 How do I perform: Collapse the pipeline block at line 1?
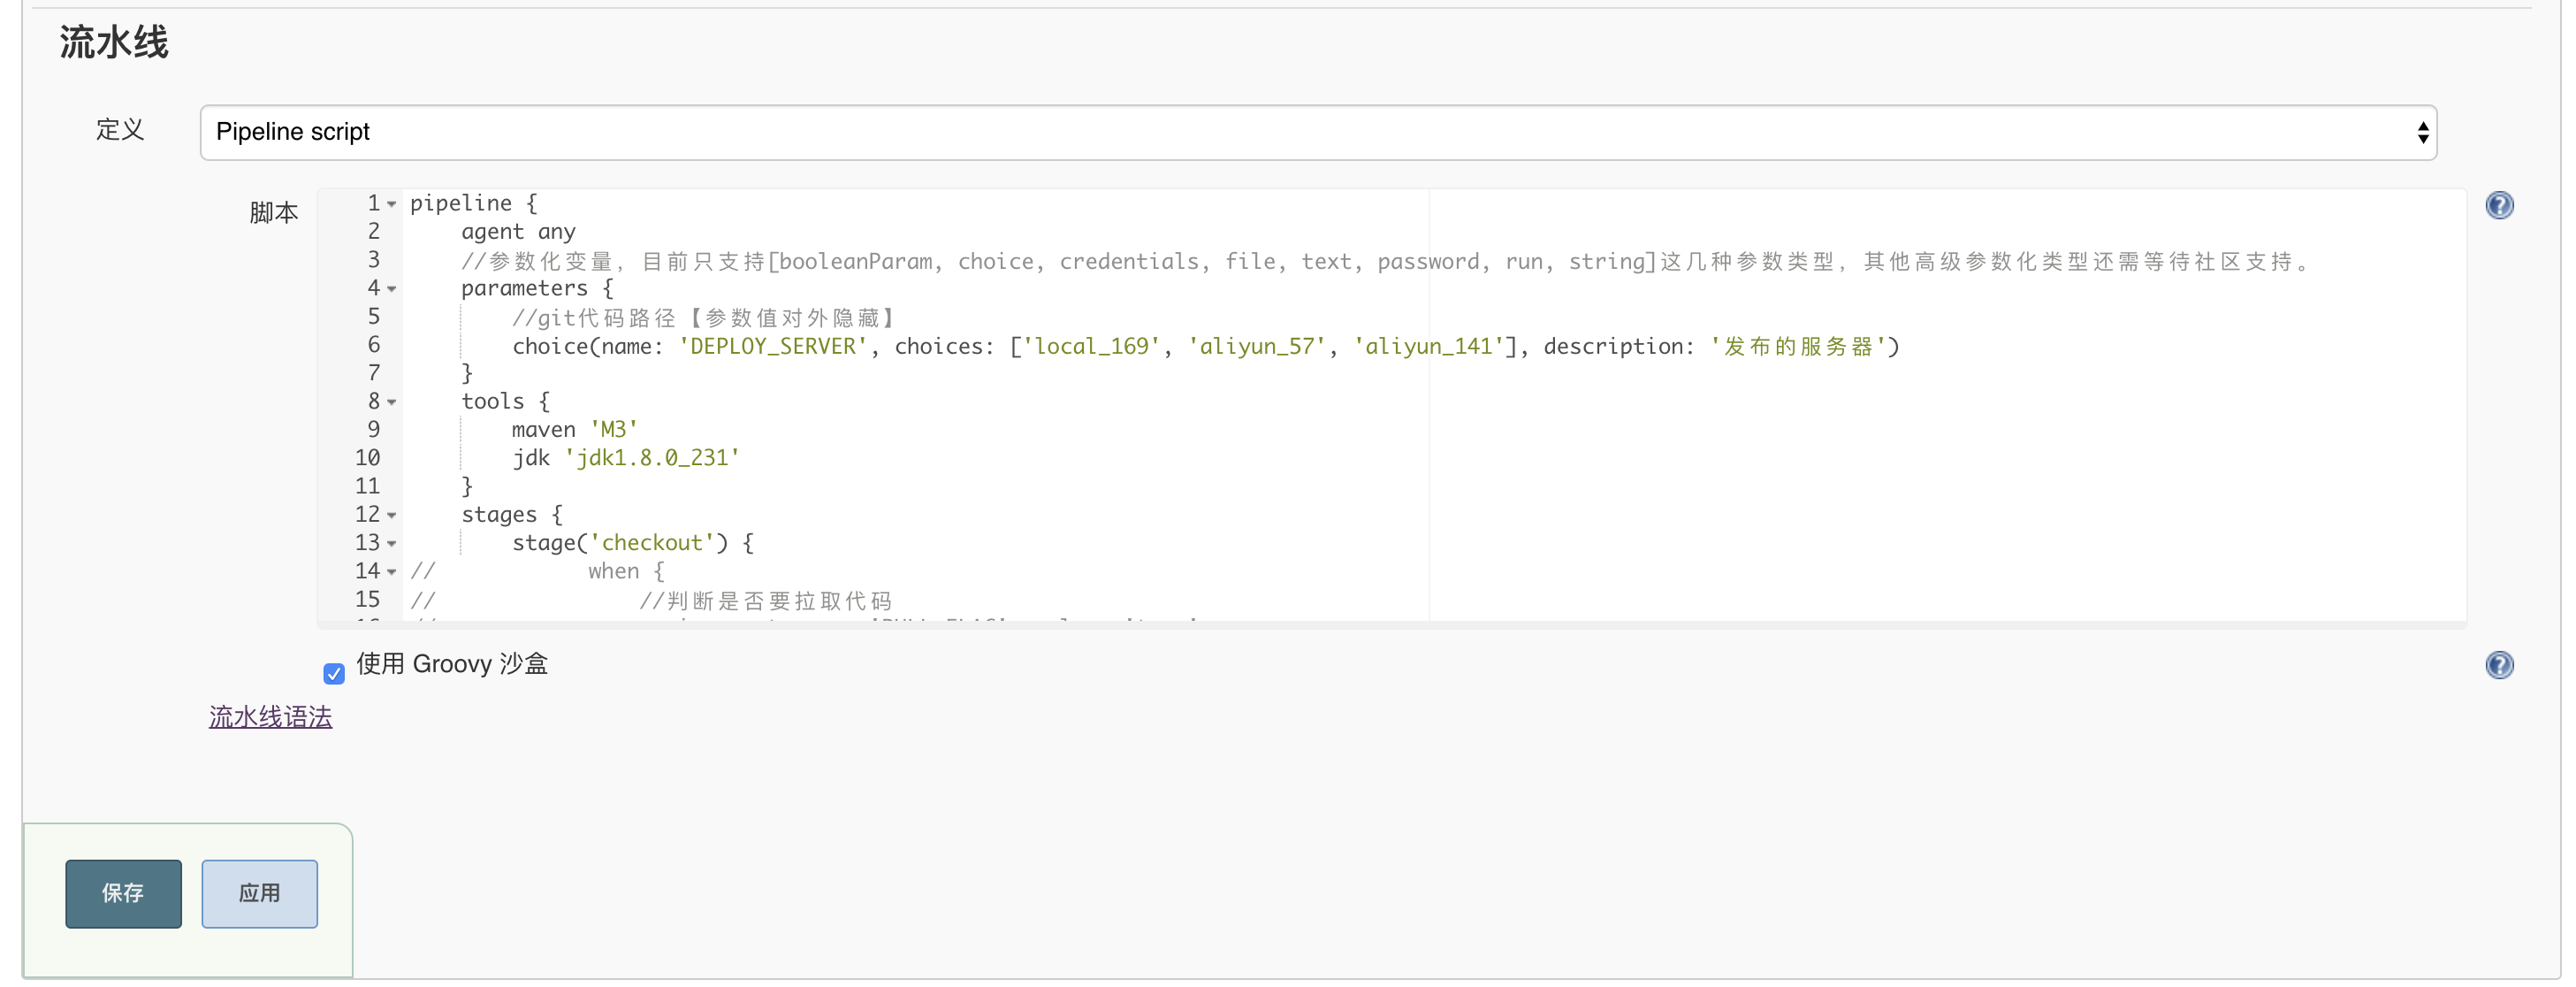click(x=392, y=204)
